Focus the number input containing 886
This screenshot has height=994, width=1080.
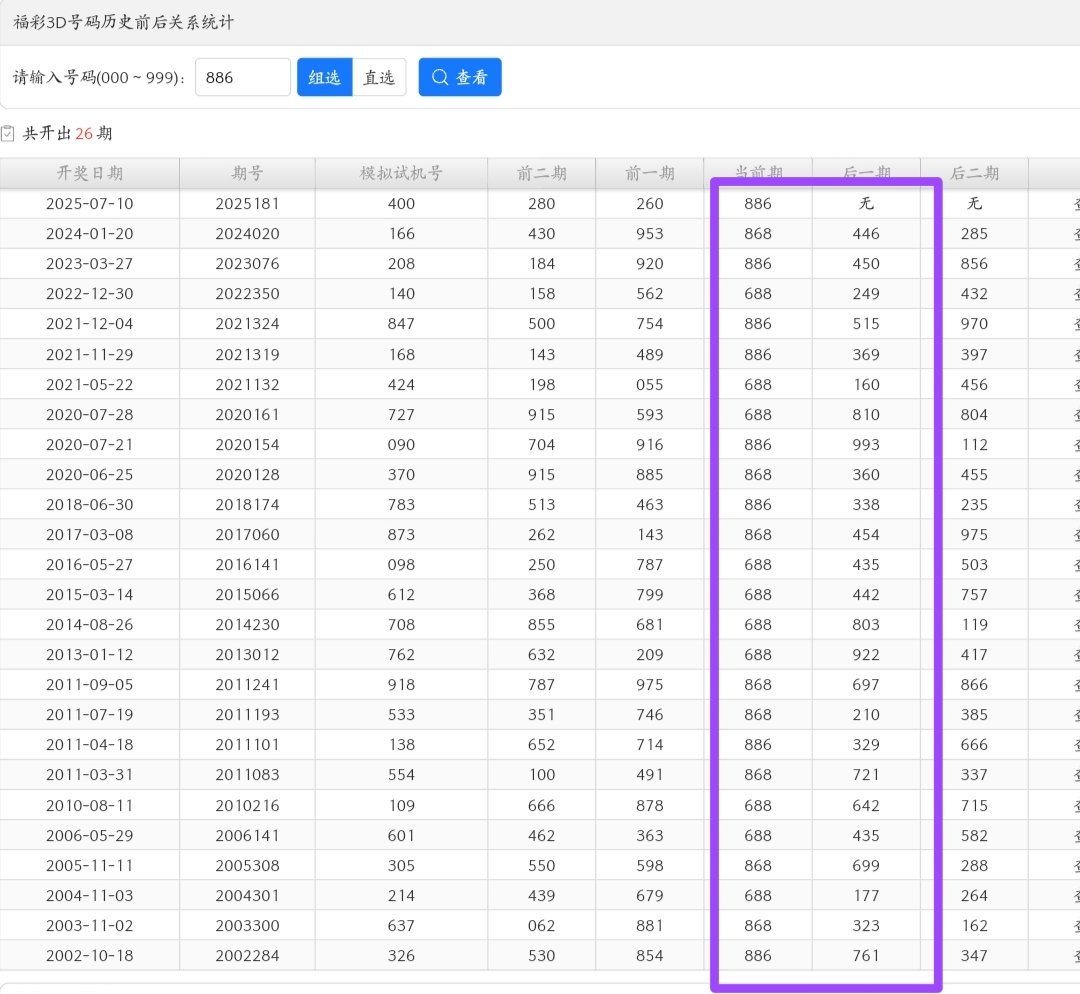(x=242, y=77)
